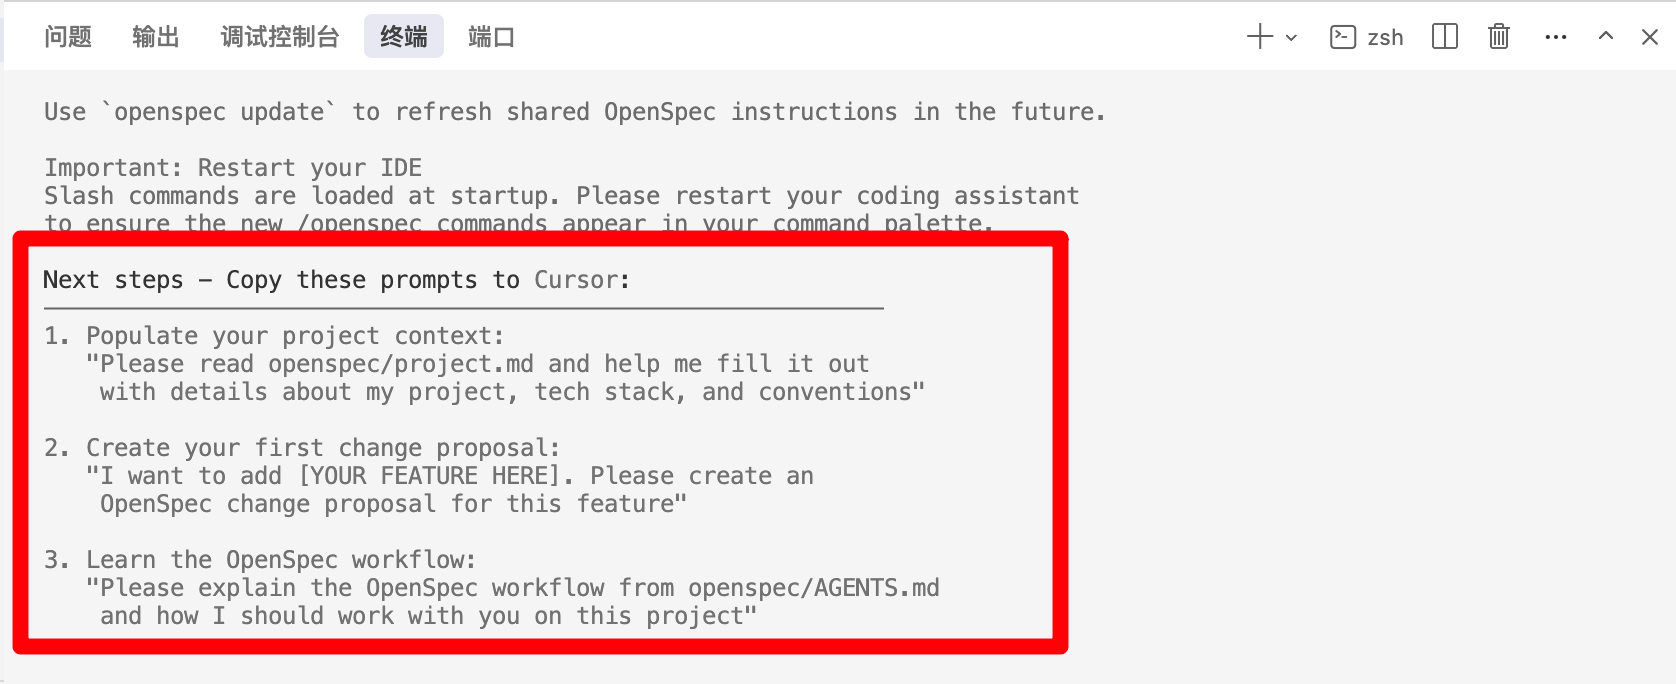The image size is (1676, 684).
Task: Click the word Cursor in the Next steps heading
Action: click(576, 280)
